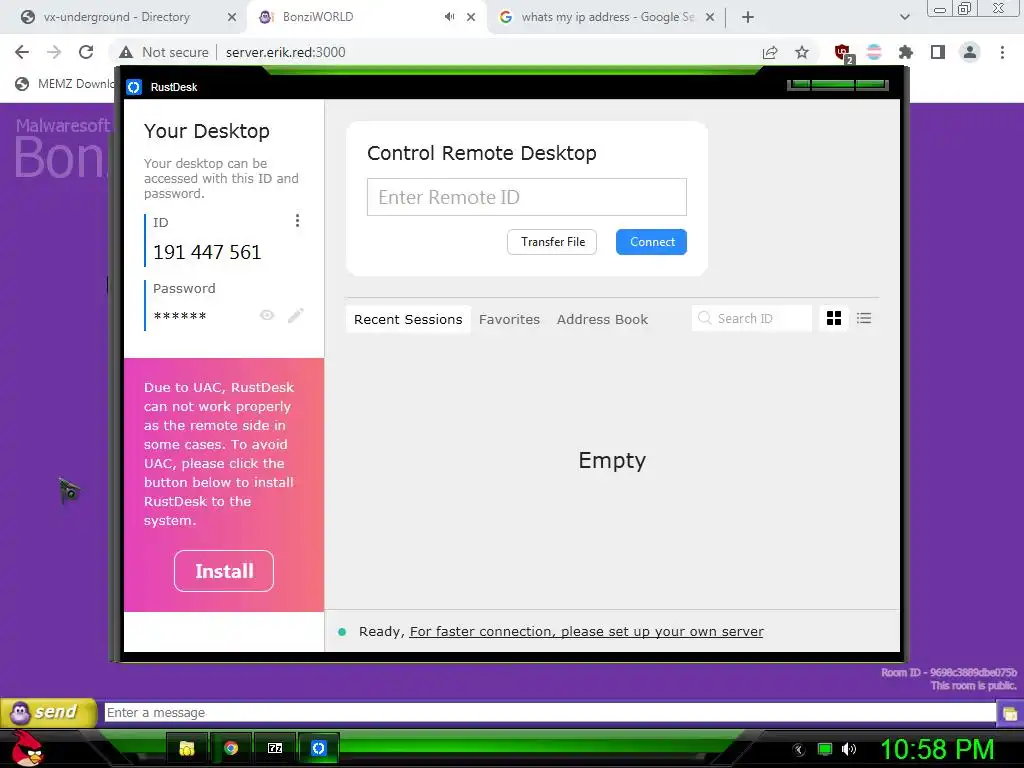This screenshot has height=768, width=1024.
Task: Mute audio on the BonziWORLD tab
Action: pyautogui.click(x=449, y=17)
